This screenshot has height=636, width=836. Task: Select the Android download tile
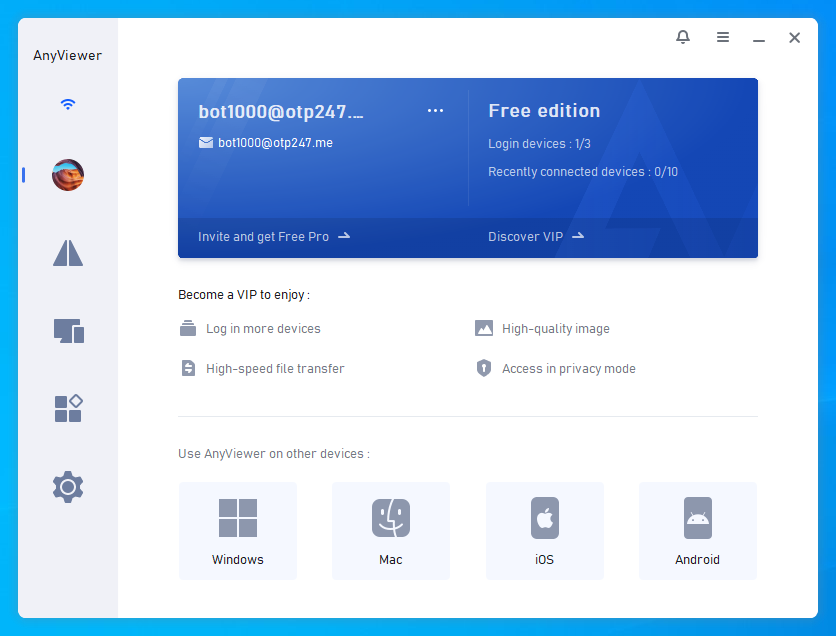coord(698,531)
